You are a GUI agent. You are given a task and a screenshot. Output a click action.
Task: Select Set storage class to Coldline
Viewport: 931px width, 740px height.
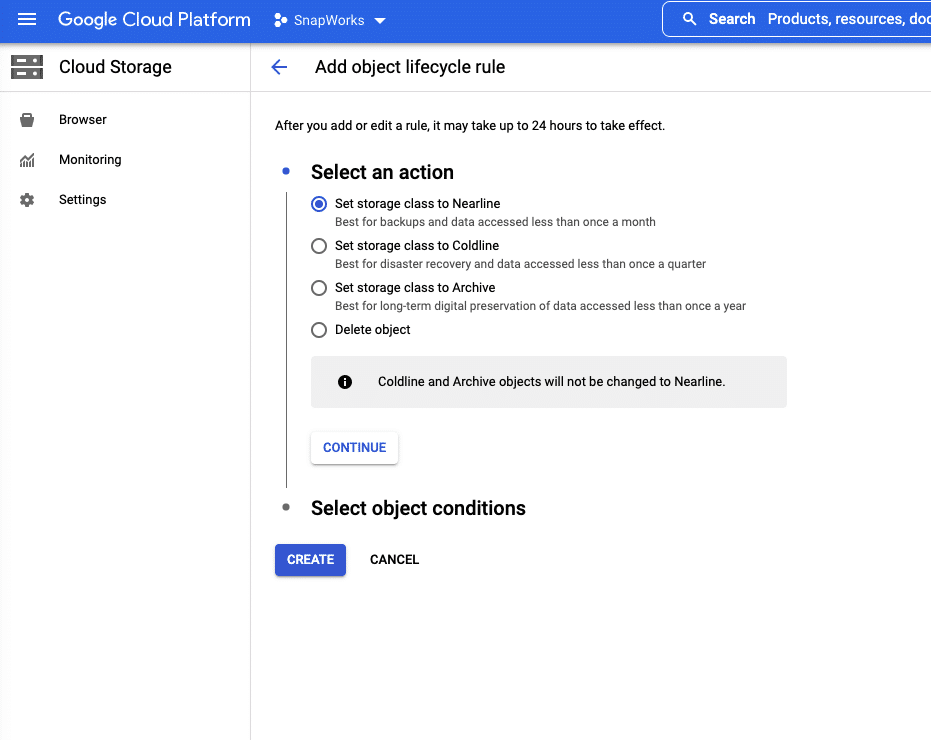[x=319, y=246]
